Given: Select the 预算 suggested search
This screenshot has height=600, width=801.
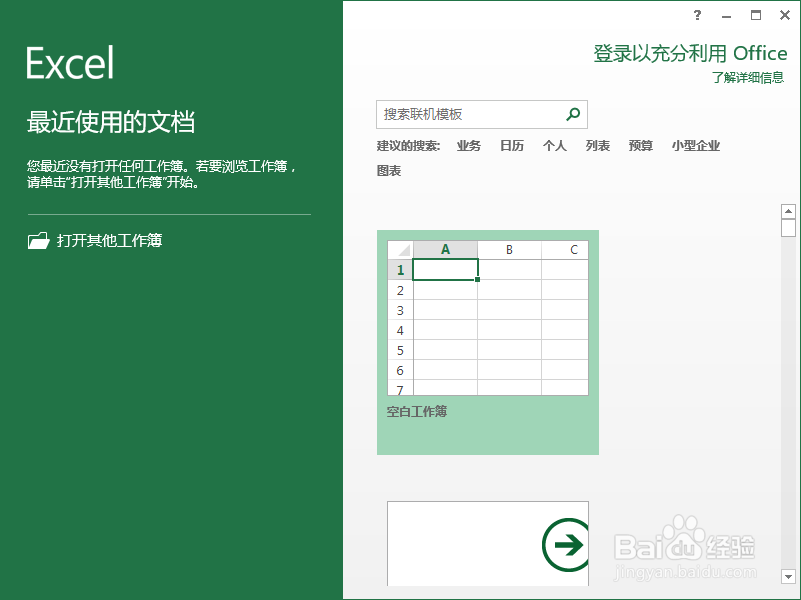Looking at the screenshot, I should click(640, 145).
